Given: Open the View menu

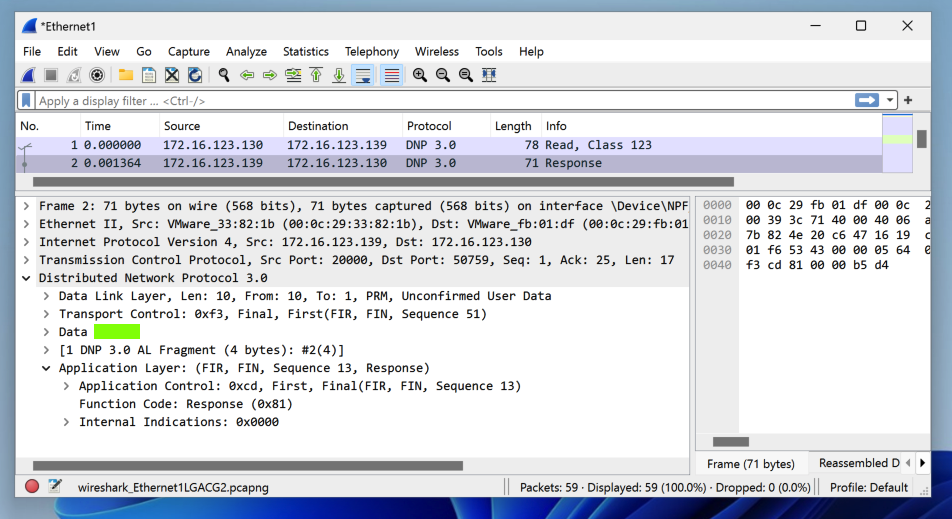Looking at the screenshot, I should click(107, 52).
